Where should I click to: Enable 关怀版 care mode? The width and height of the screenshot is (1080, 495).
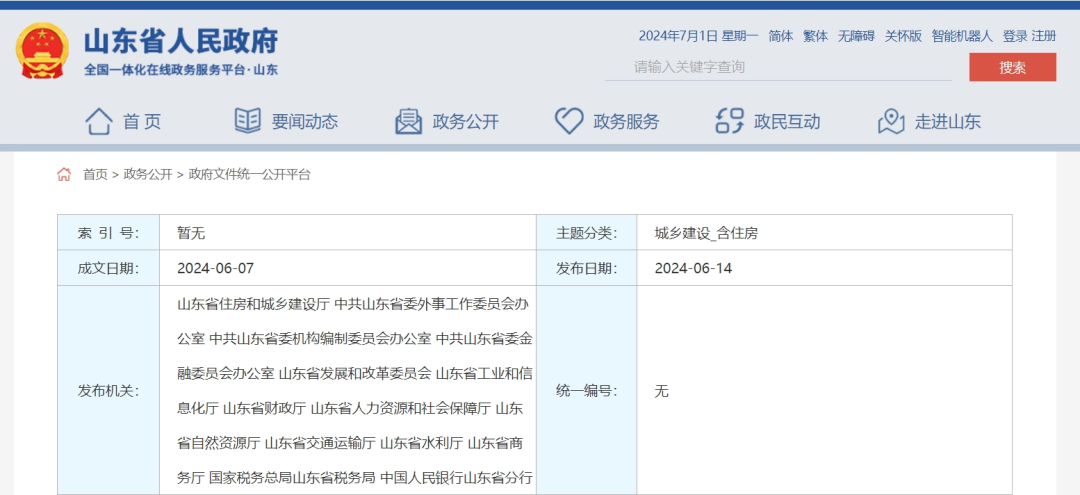(903, 36)
